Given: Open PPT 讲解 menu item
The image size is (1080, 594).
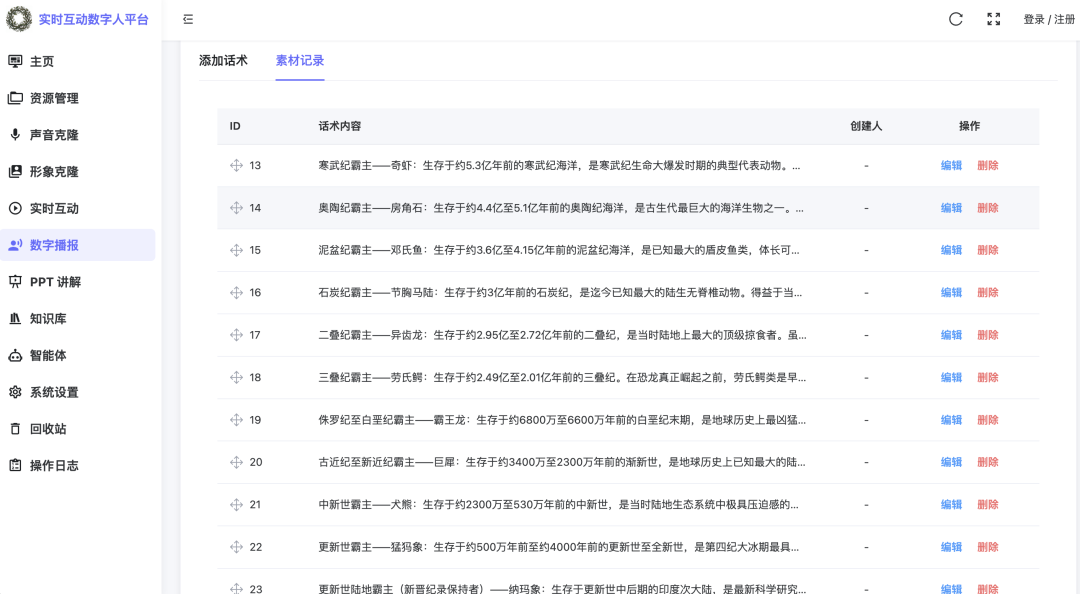Looking at the screenshot, I should pyautogui.click(x=78, y=281).
